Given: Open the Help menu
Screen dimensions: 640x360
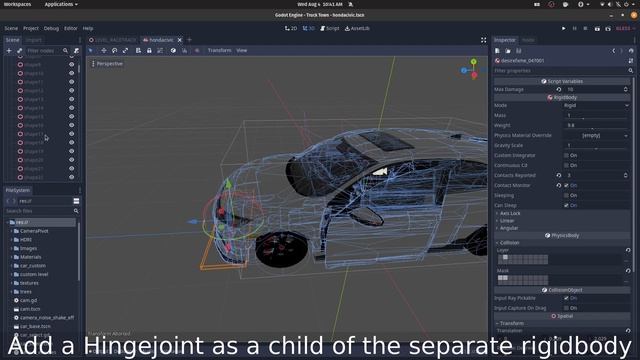Looking at the screenshot, I should pyautogui.click(x=88, y=28).
